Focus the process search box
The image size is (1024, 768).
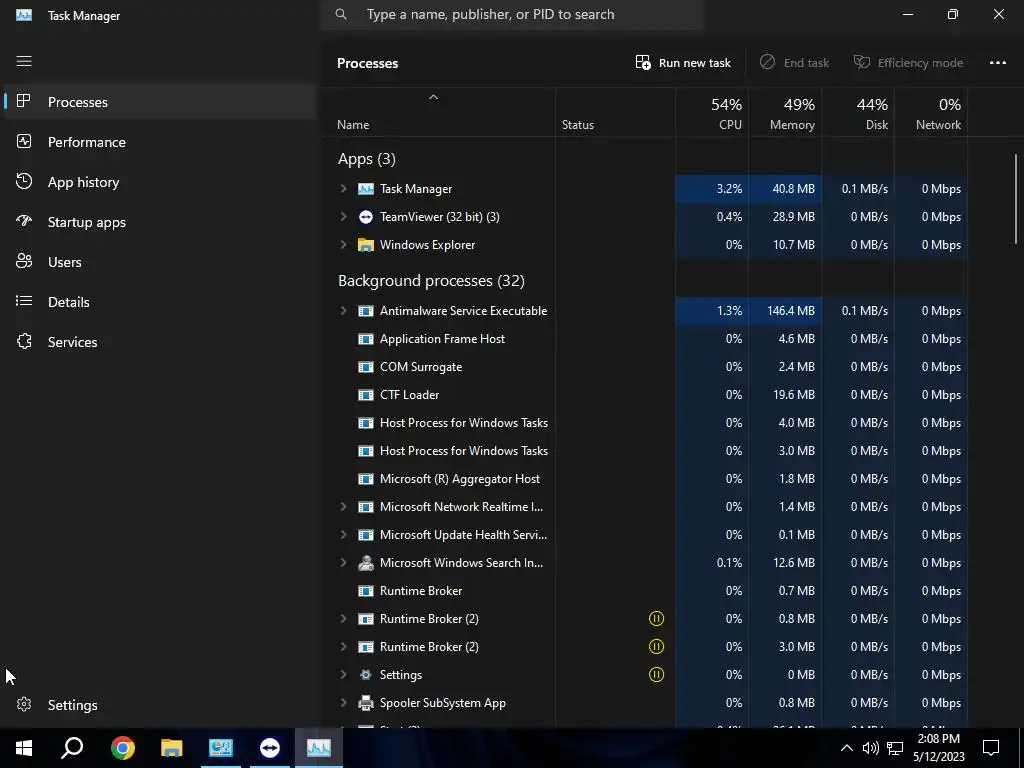click(512, 14)
